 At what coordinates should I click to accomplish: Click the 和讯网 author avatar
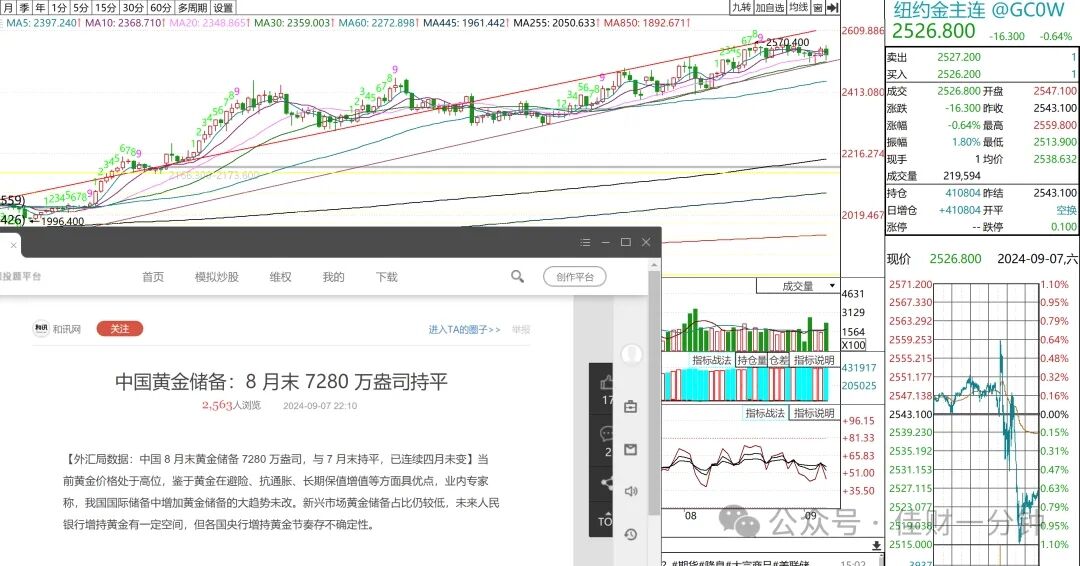[41, 328]
